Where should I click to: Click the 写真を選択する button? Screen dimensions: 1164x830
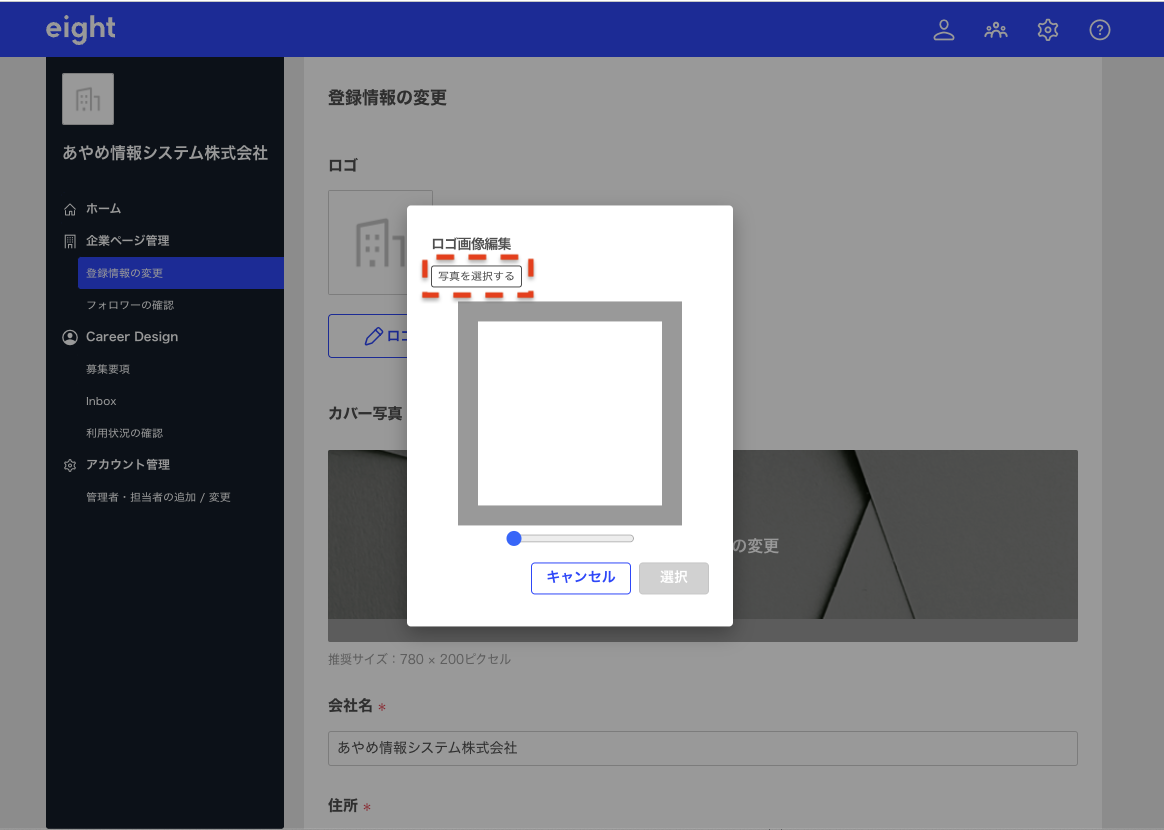476,276
